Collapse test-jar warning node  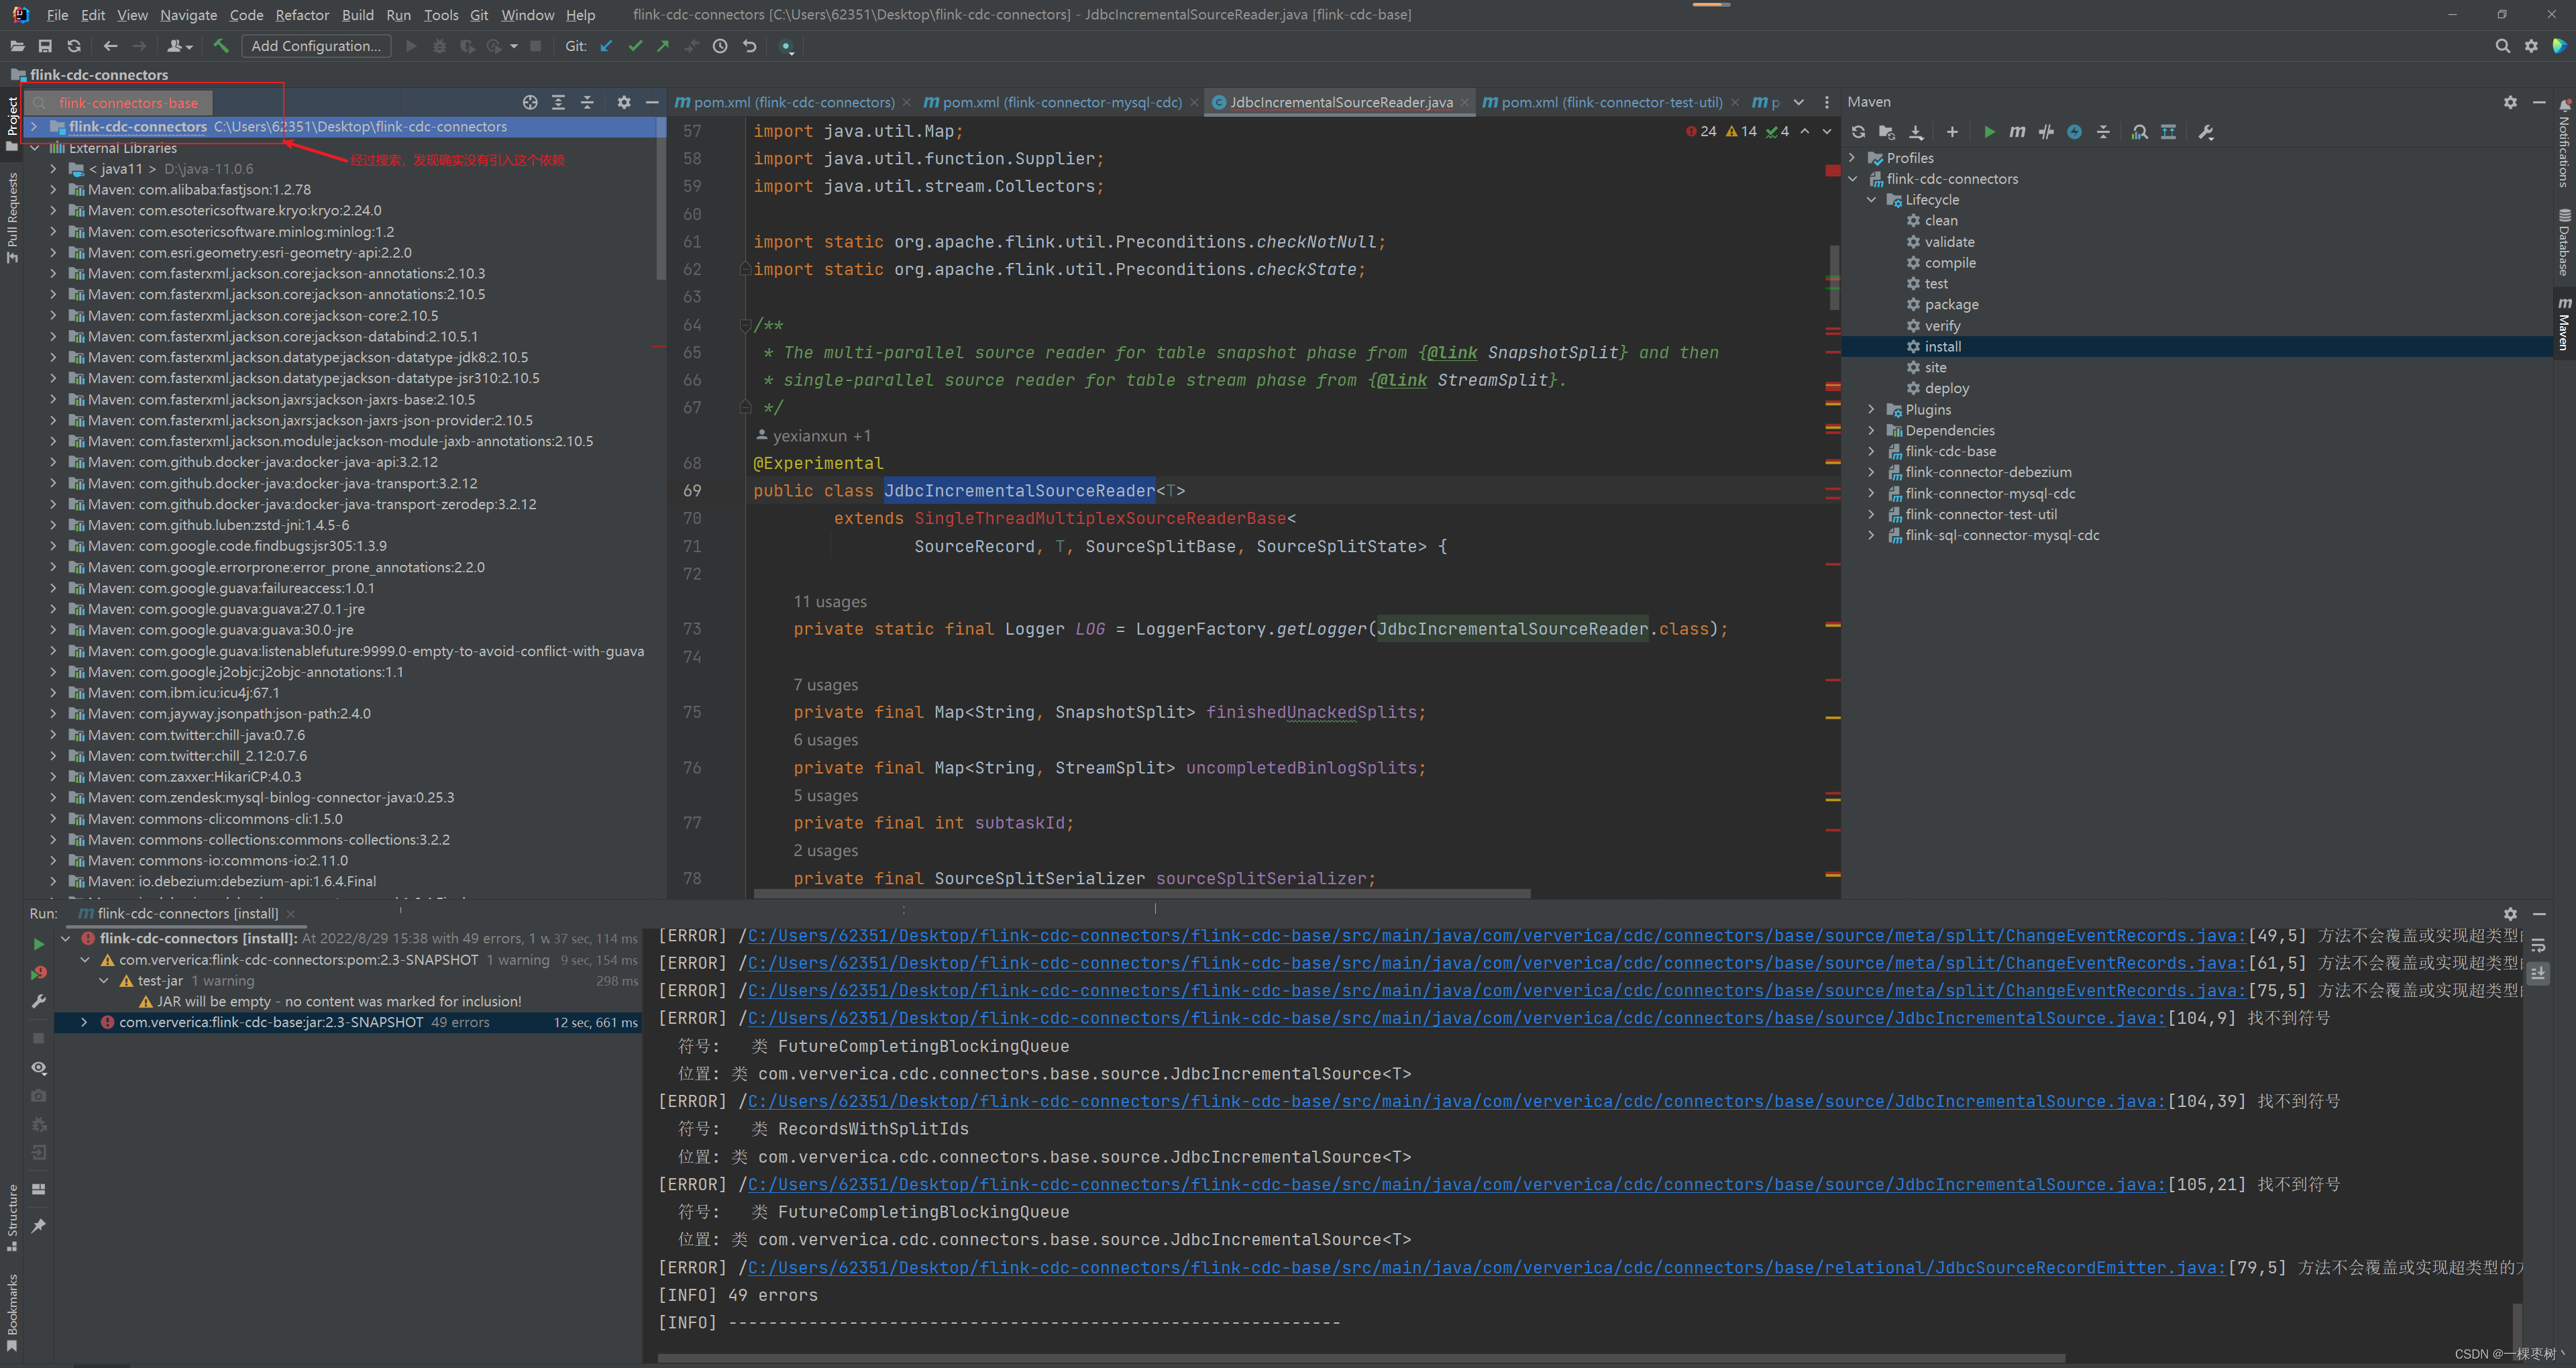(104, 981)
